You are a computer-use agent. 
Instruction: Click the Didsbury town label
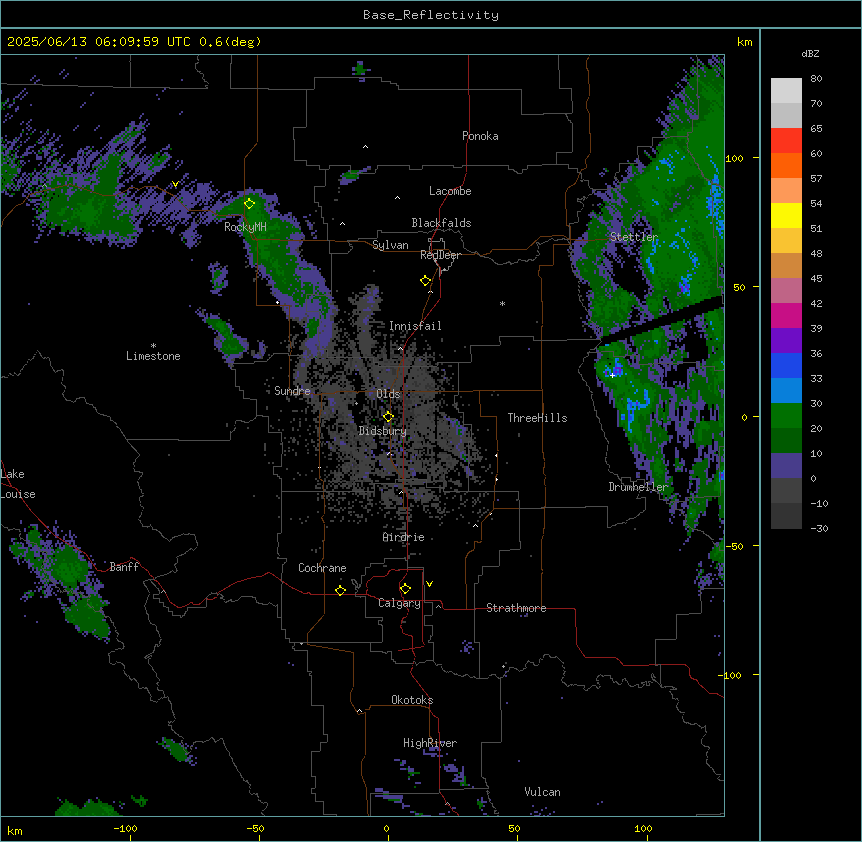[x=383, y=431]
